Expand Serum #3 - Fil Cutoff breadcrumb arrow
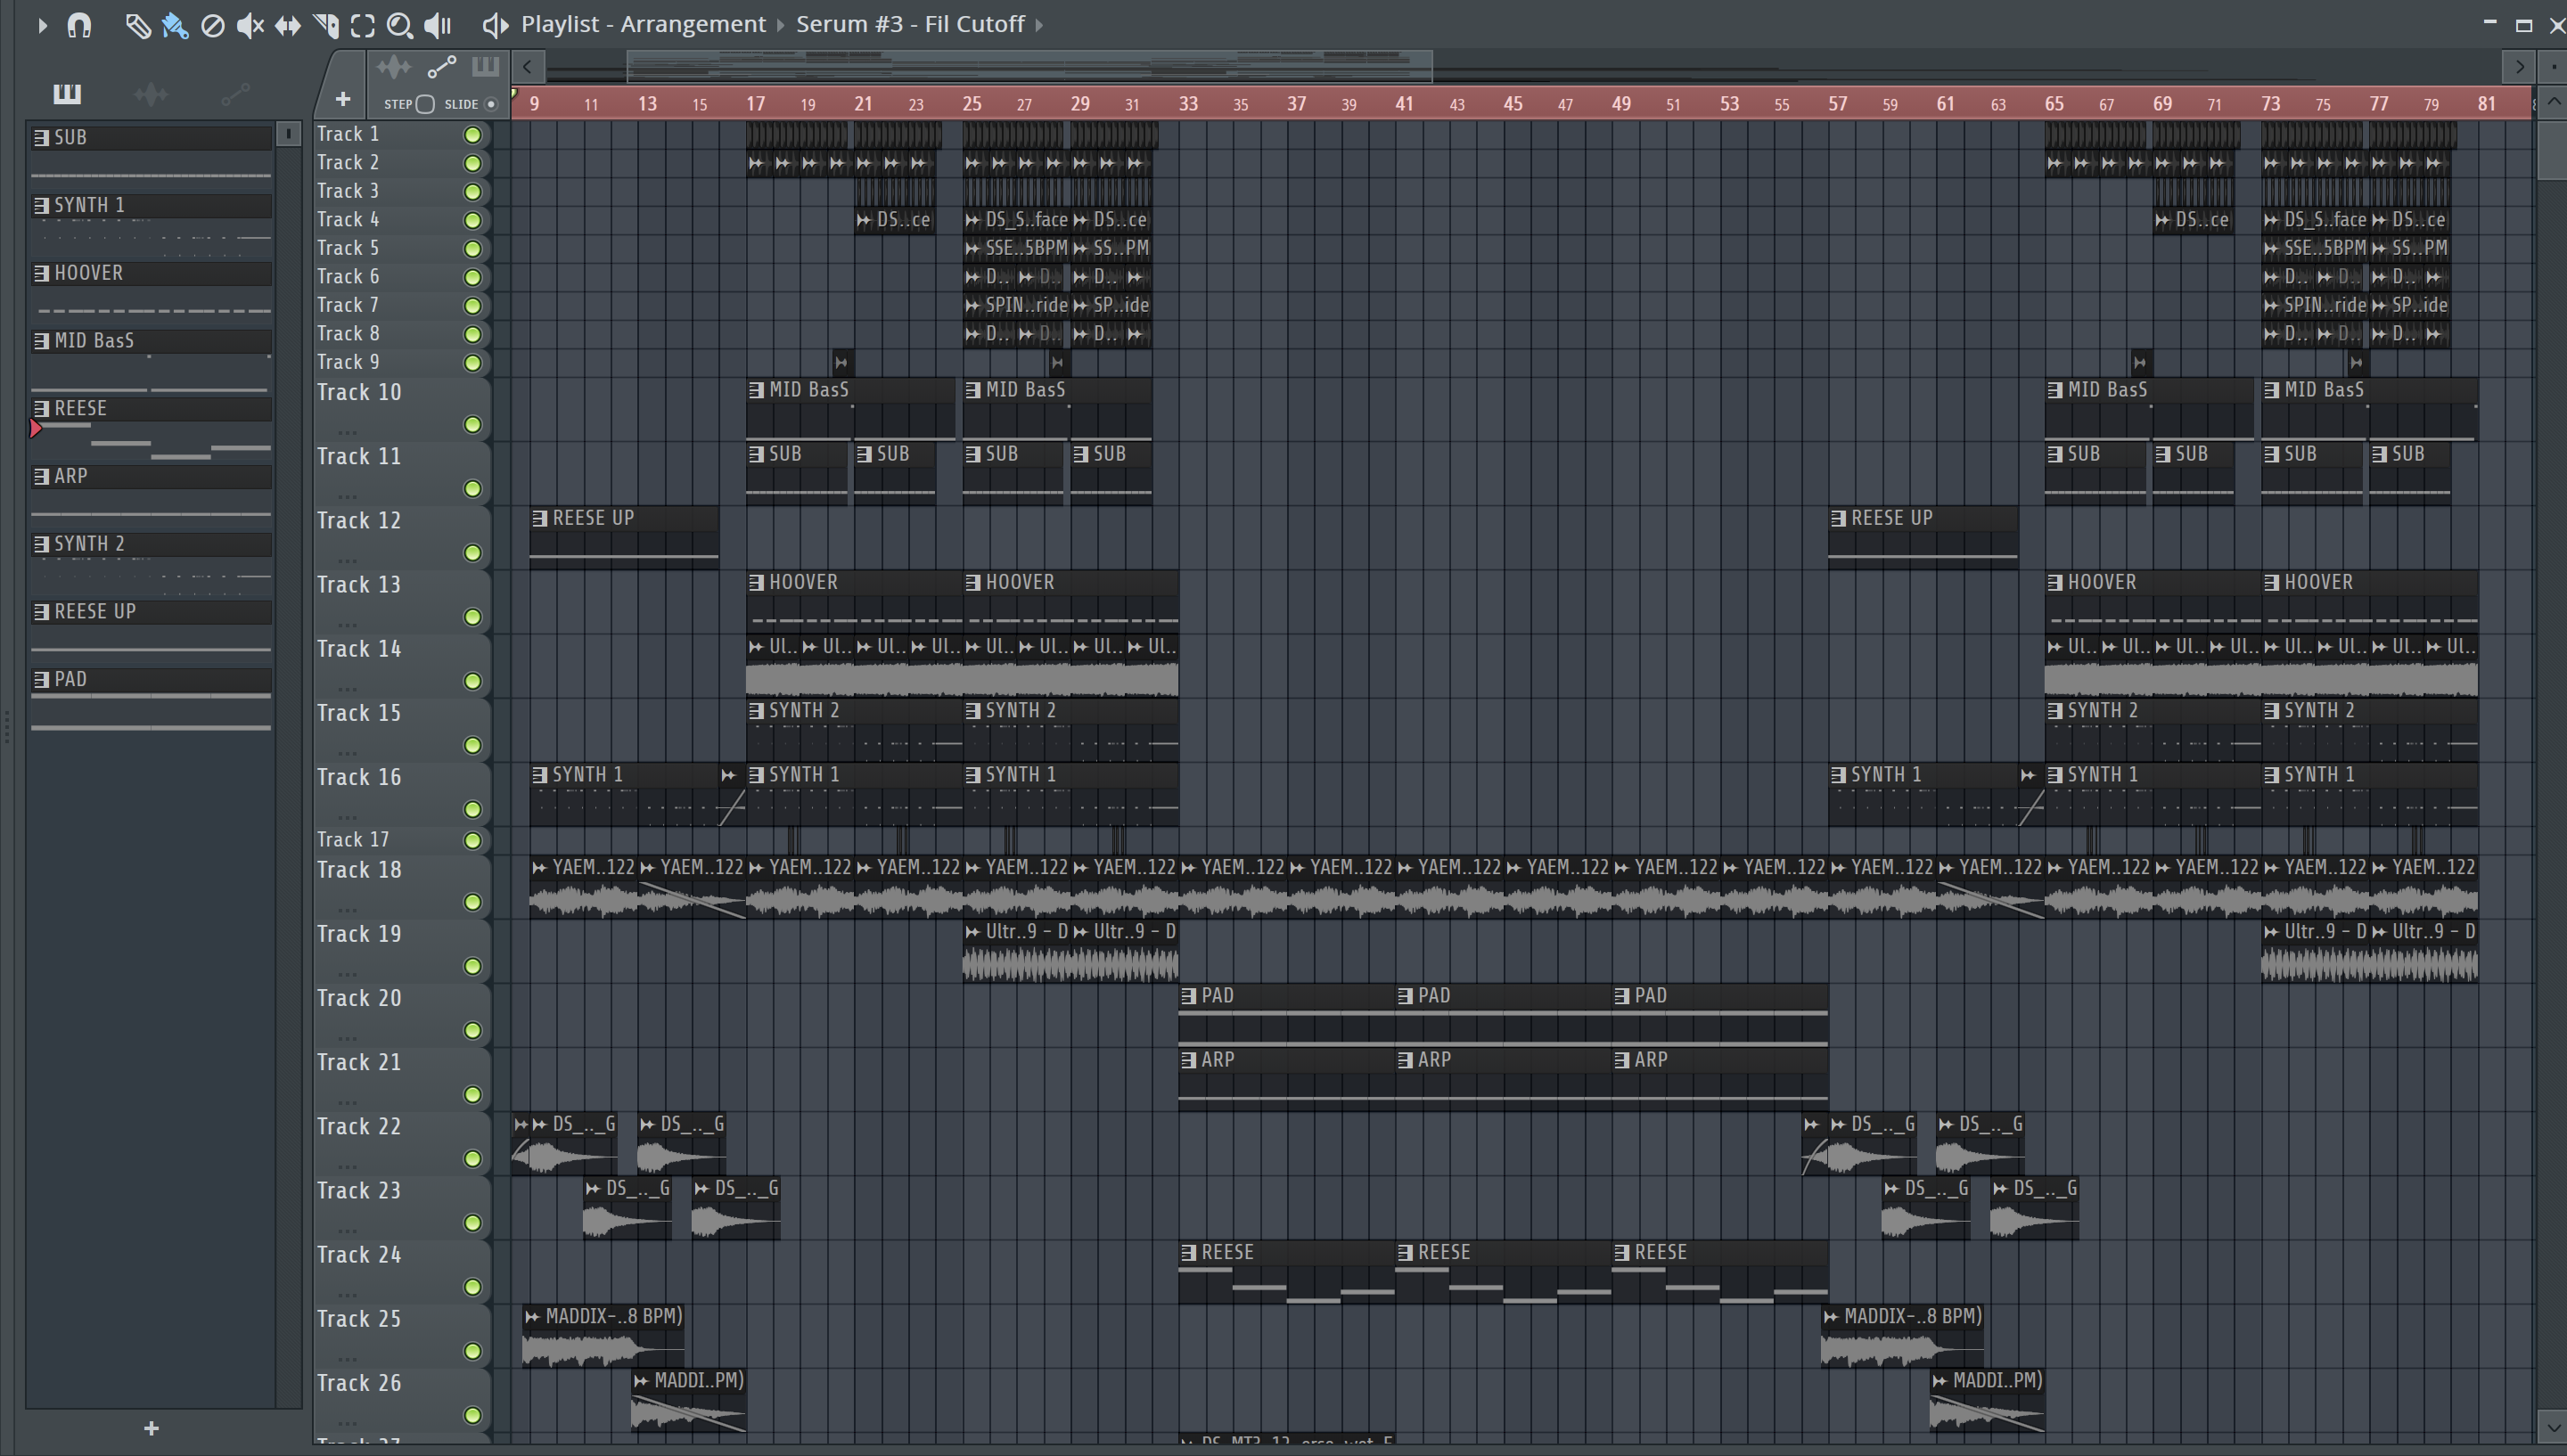Image resolution: width=2567 pixels, height=1456 pixels. (1039, 24)
